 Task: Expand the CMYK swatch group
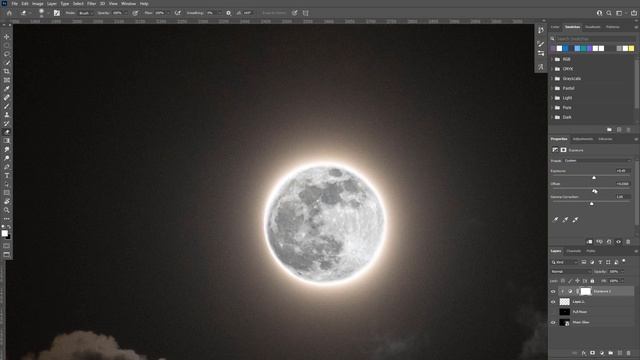coord(552,69)
